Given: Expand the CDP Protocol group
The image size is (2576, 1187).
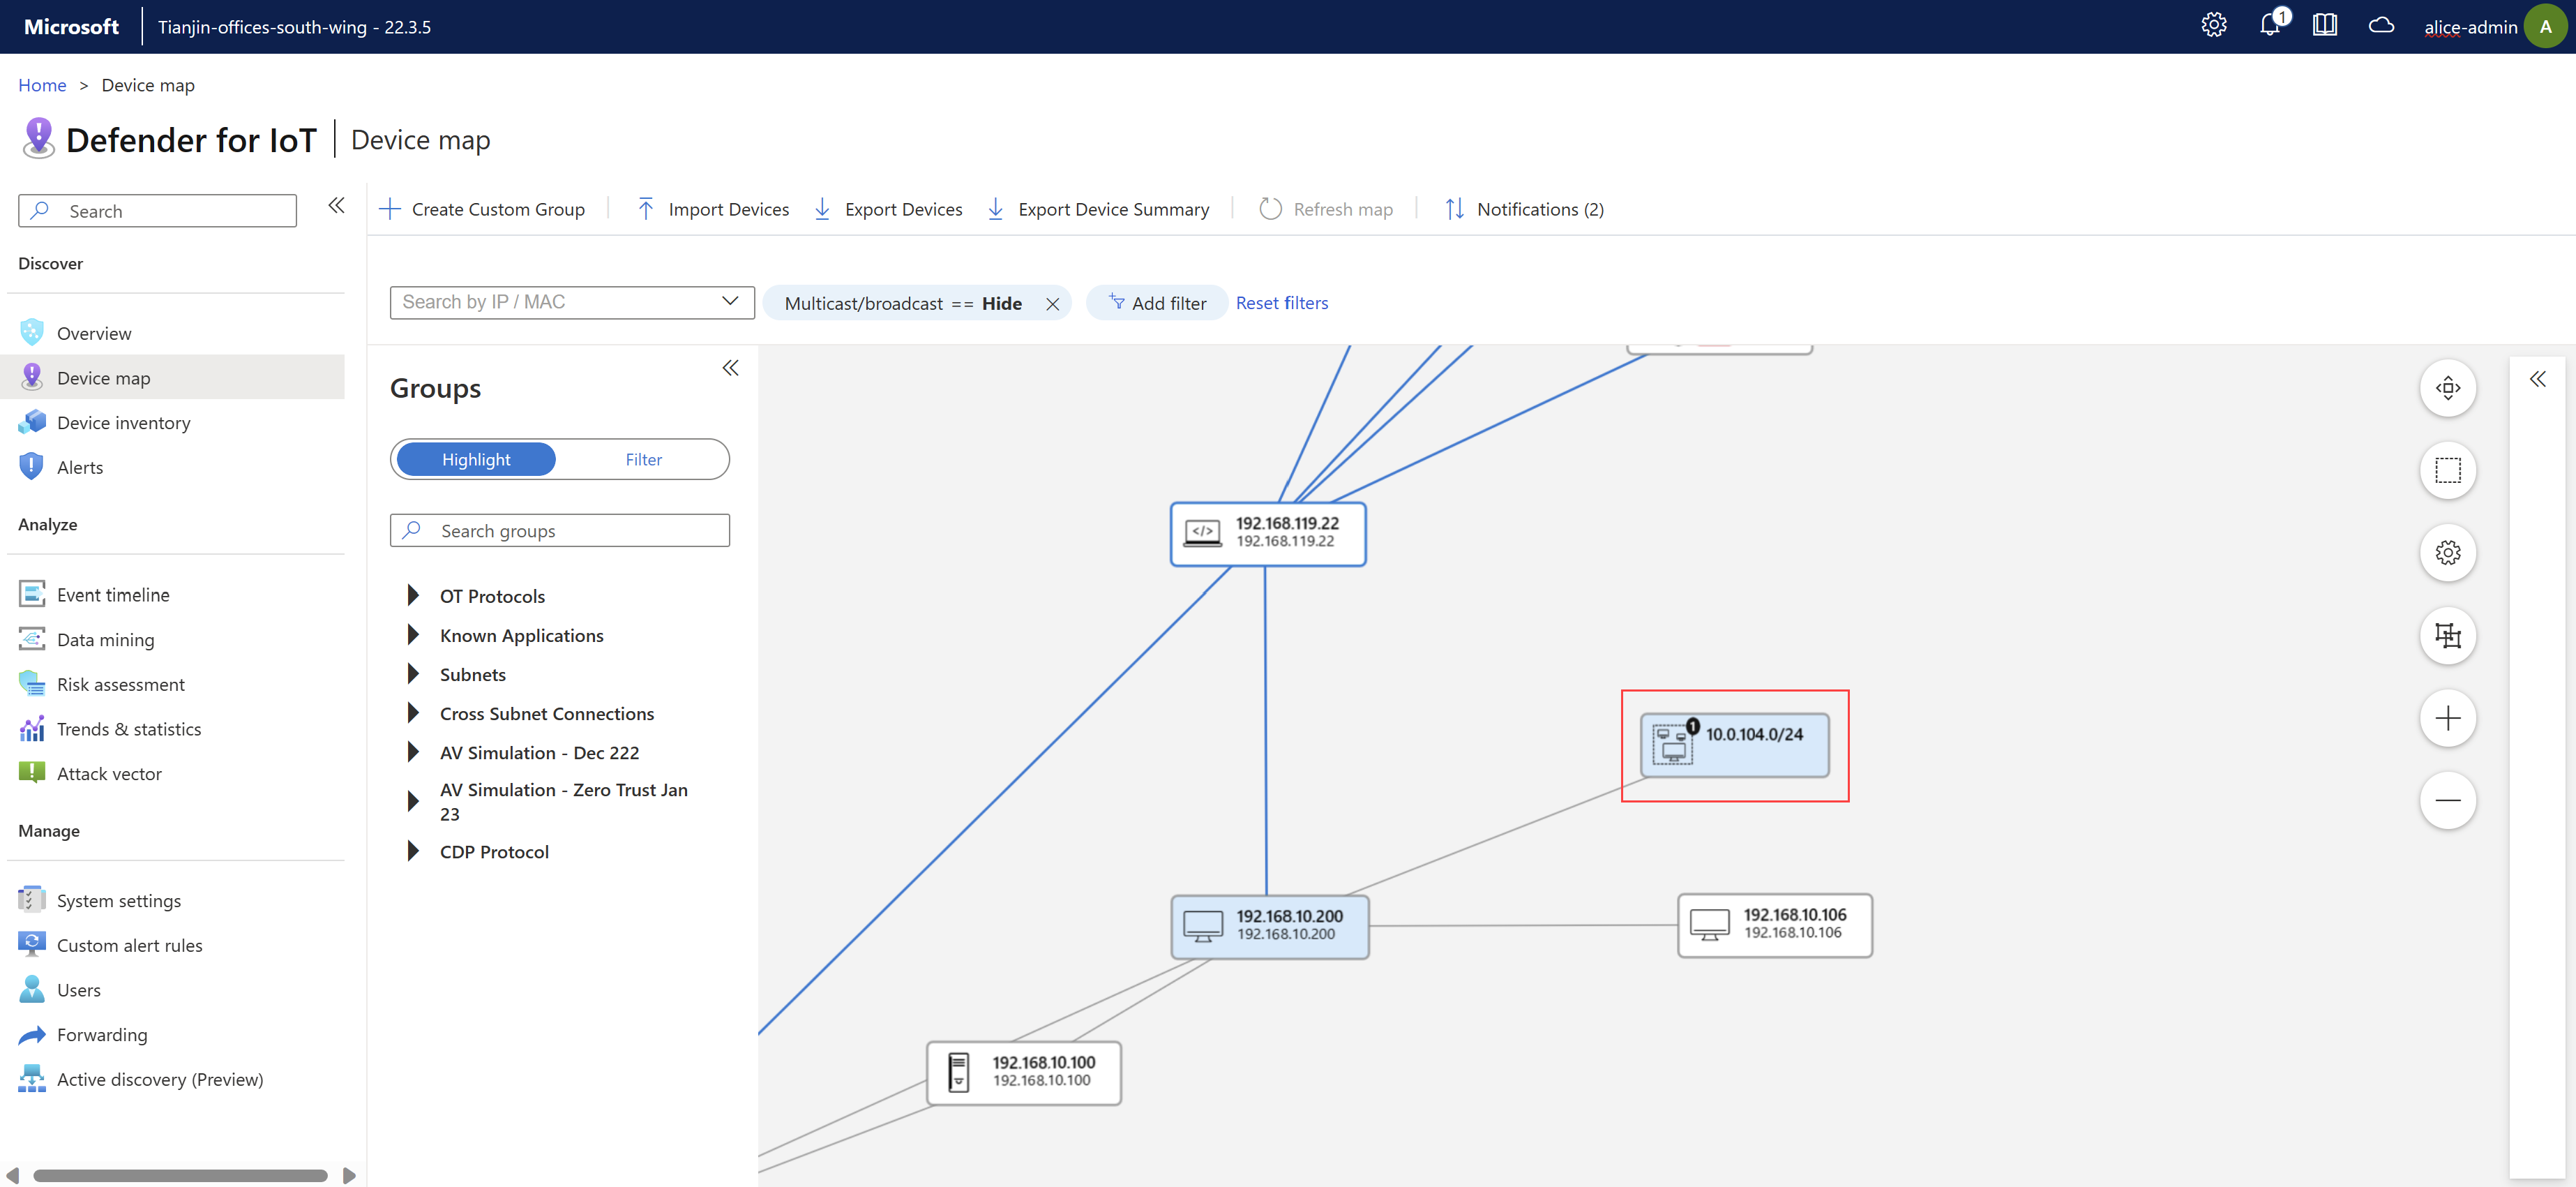Looking at the screenshot, I should click(412, 851).
